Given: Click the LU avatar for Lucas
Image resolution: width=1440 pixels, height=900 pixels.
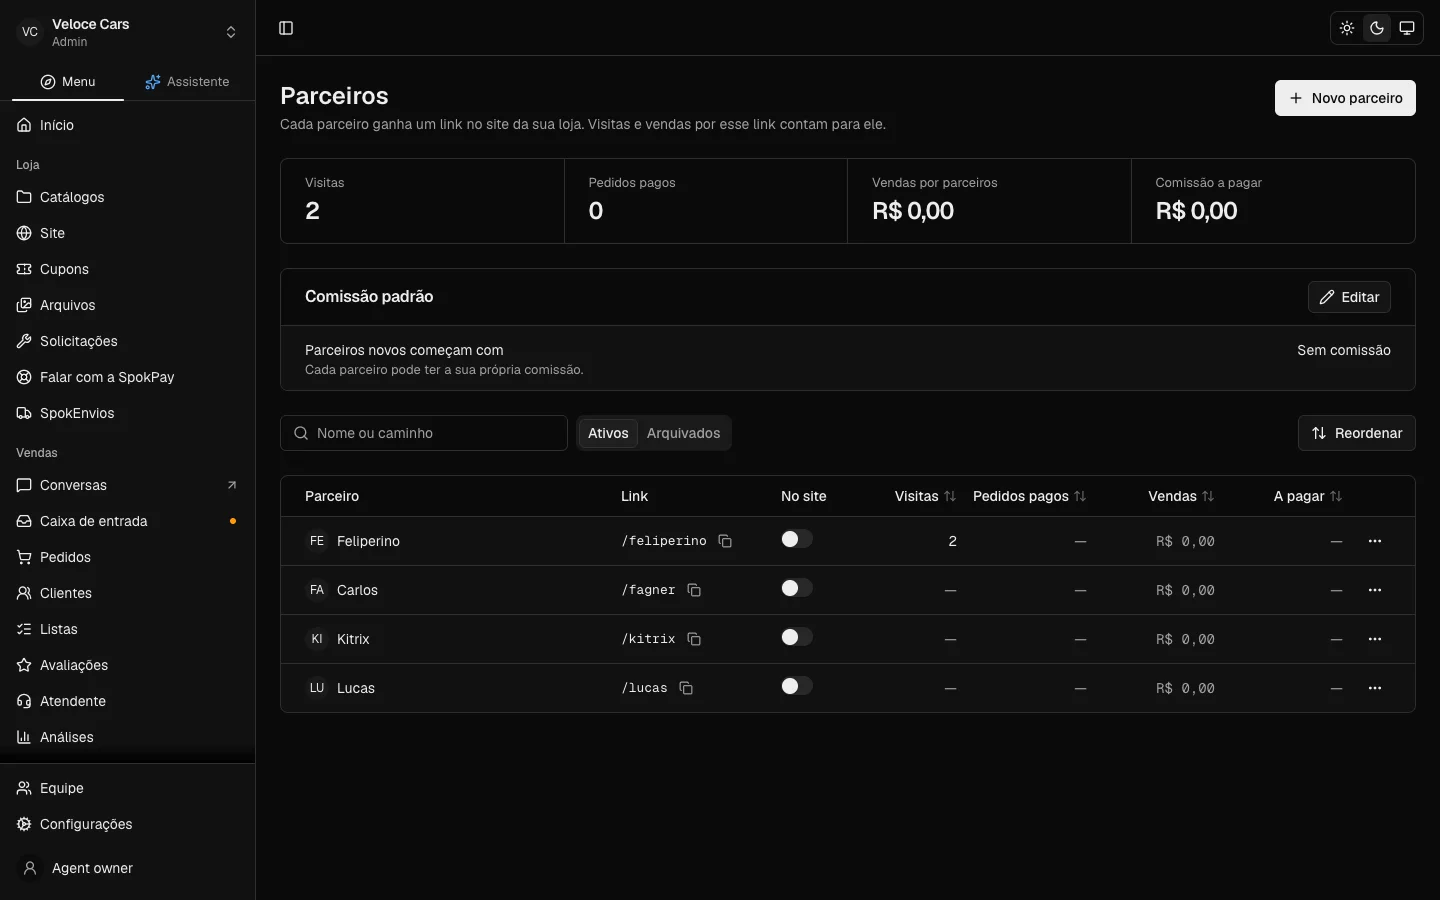Looking at the screenshot, I should click(x=317, y=688).
